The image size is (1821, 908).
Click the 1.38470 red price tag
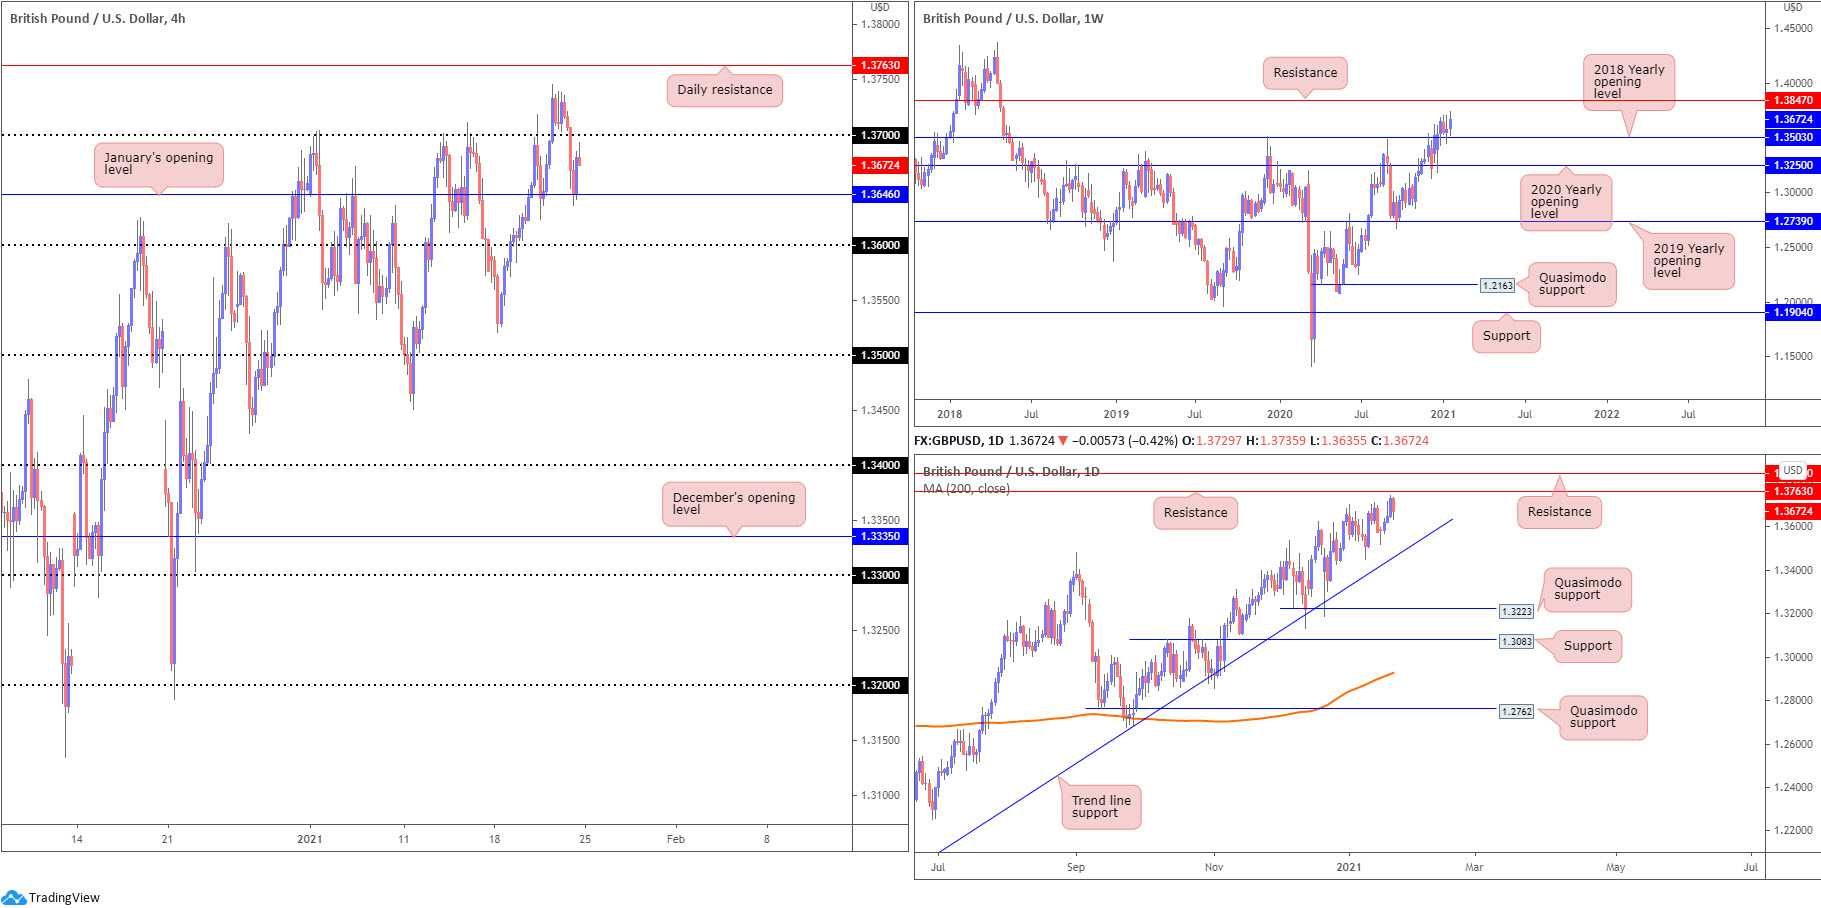(x=1793, y=100)
